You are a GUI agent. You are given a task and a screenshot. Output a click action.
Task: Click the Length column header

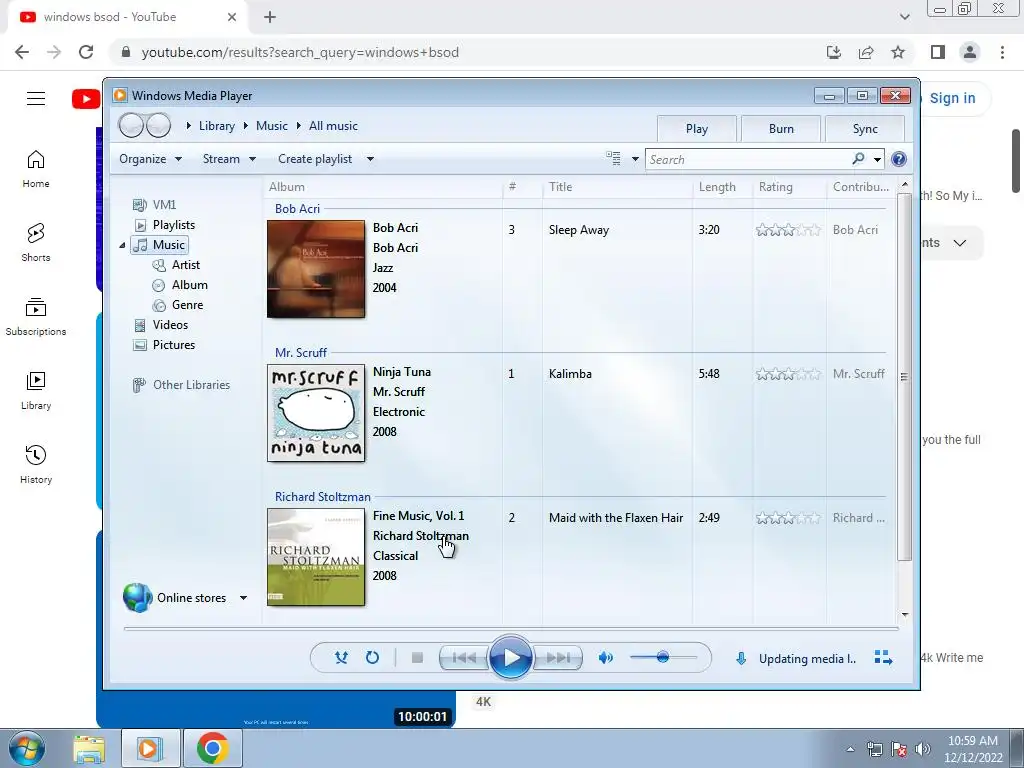(x=722, y=187)
